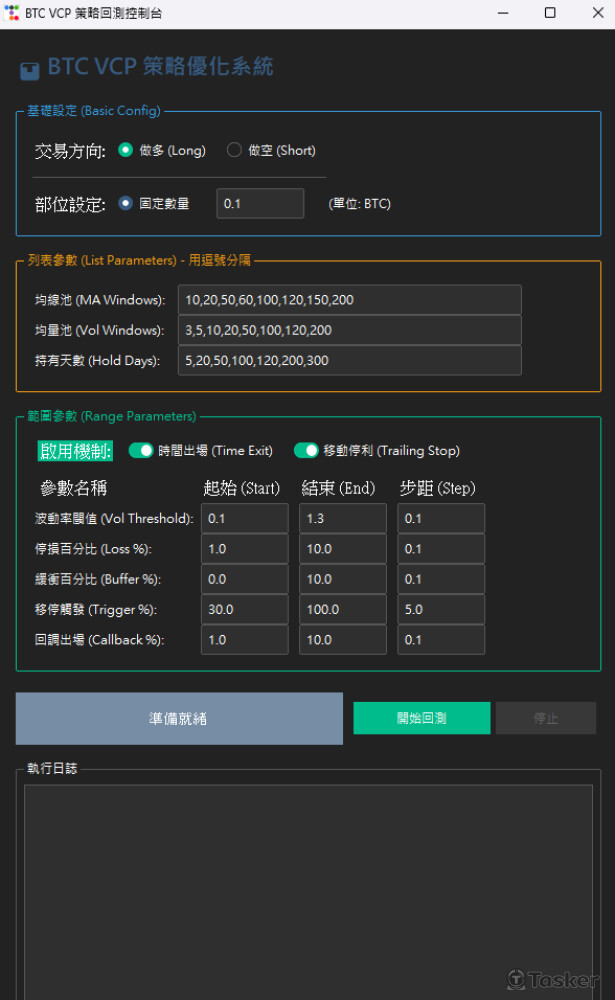The width and height of the screenshot is (615, 1000).
Task: Click the BTC VCP 策略優化系統 heading
Action: 161,66
